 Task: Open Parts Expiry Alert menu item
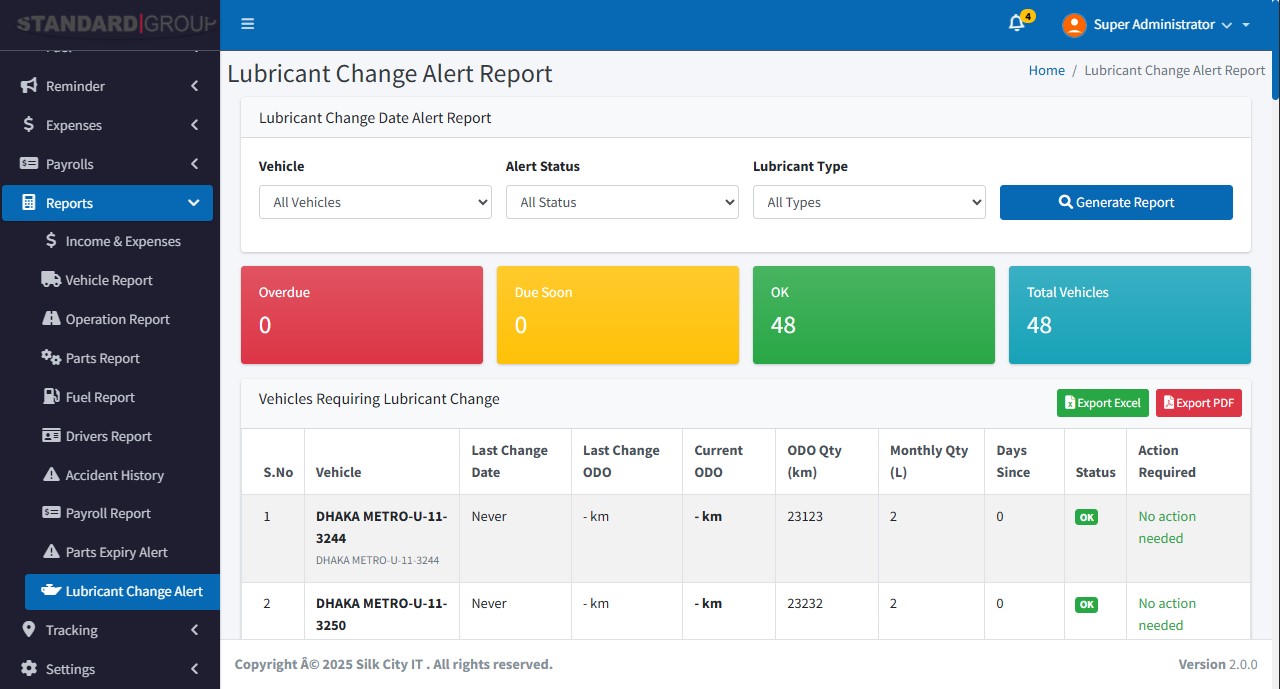(116, 552)
